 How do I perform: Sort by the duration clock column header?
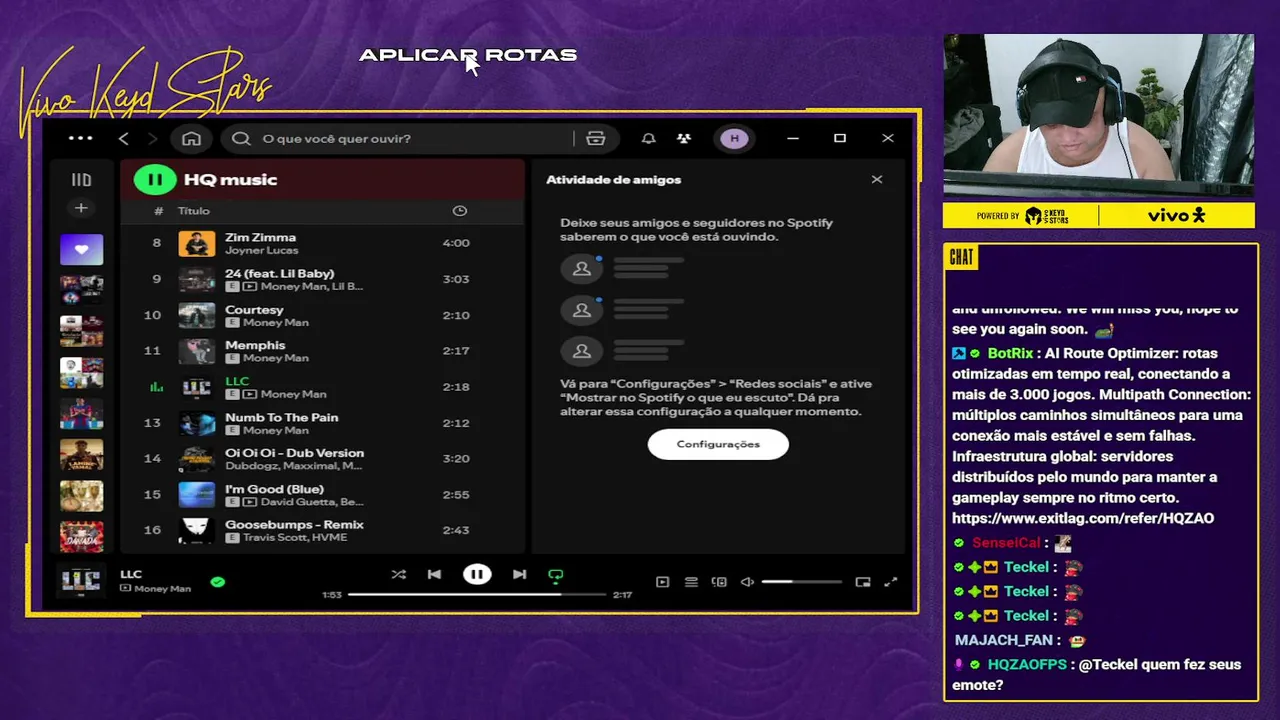(459, 211)
